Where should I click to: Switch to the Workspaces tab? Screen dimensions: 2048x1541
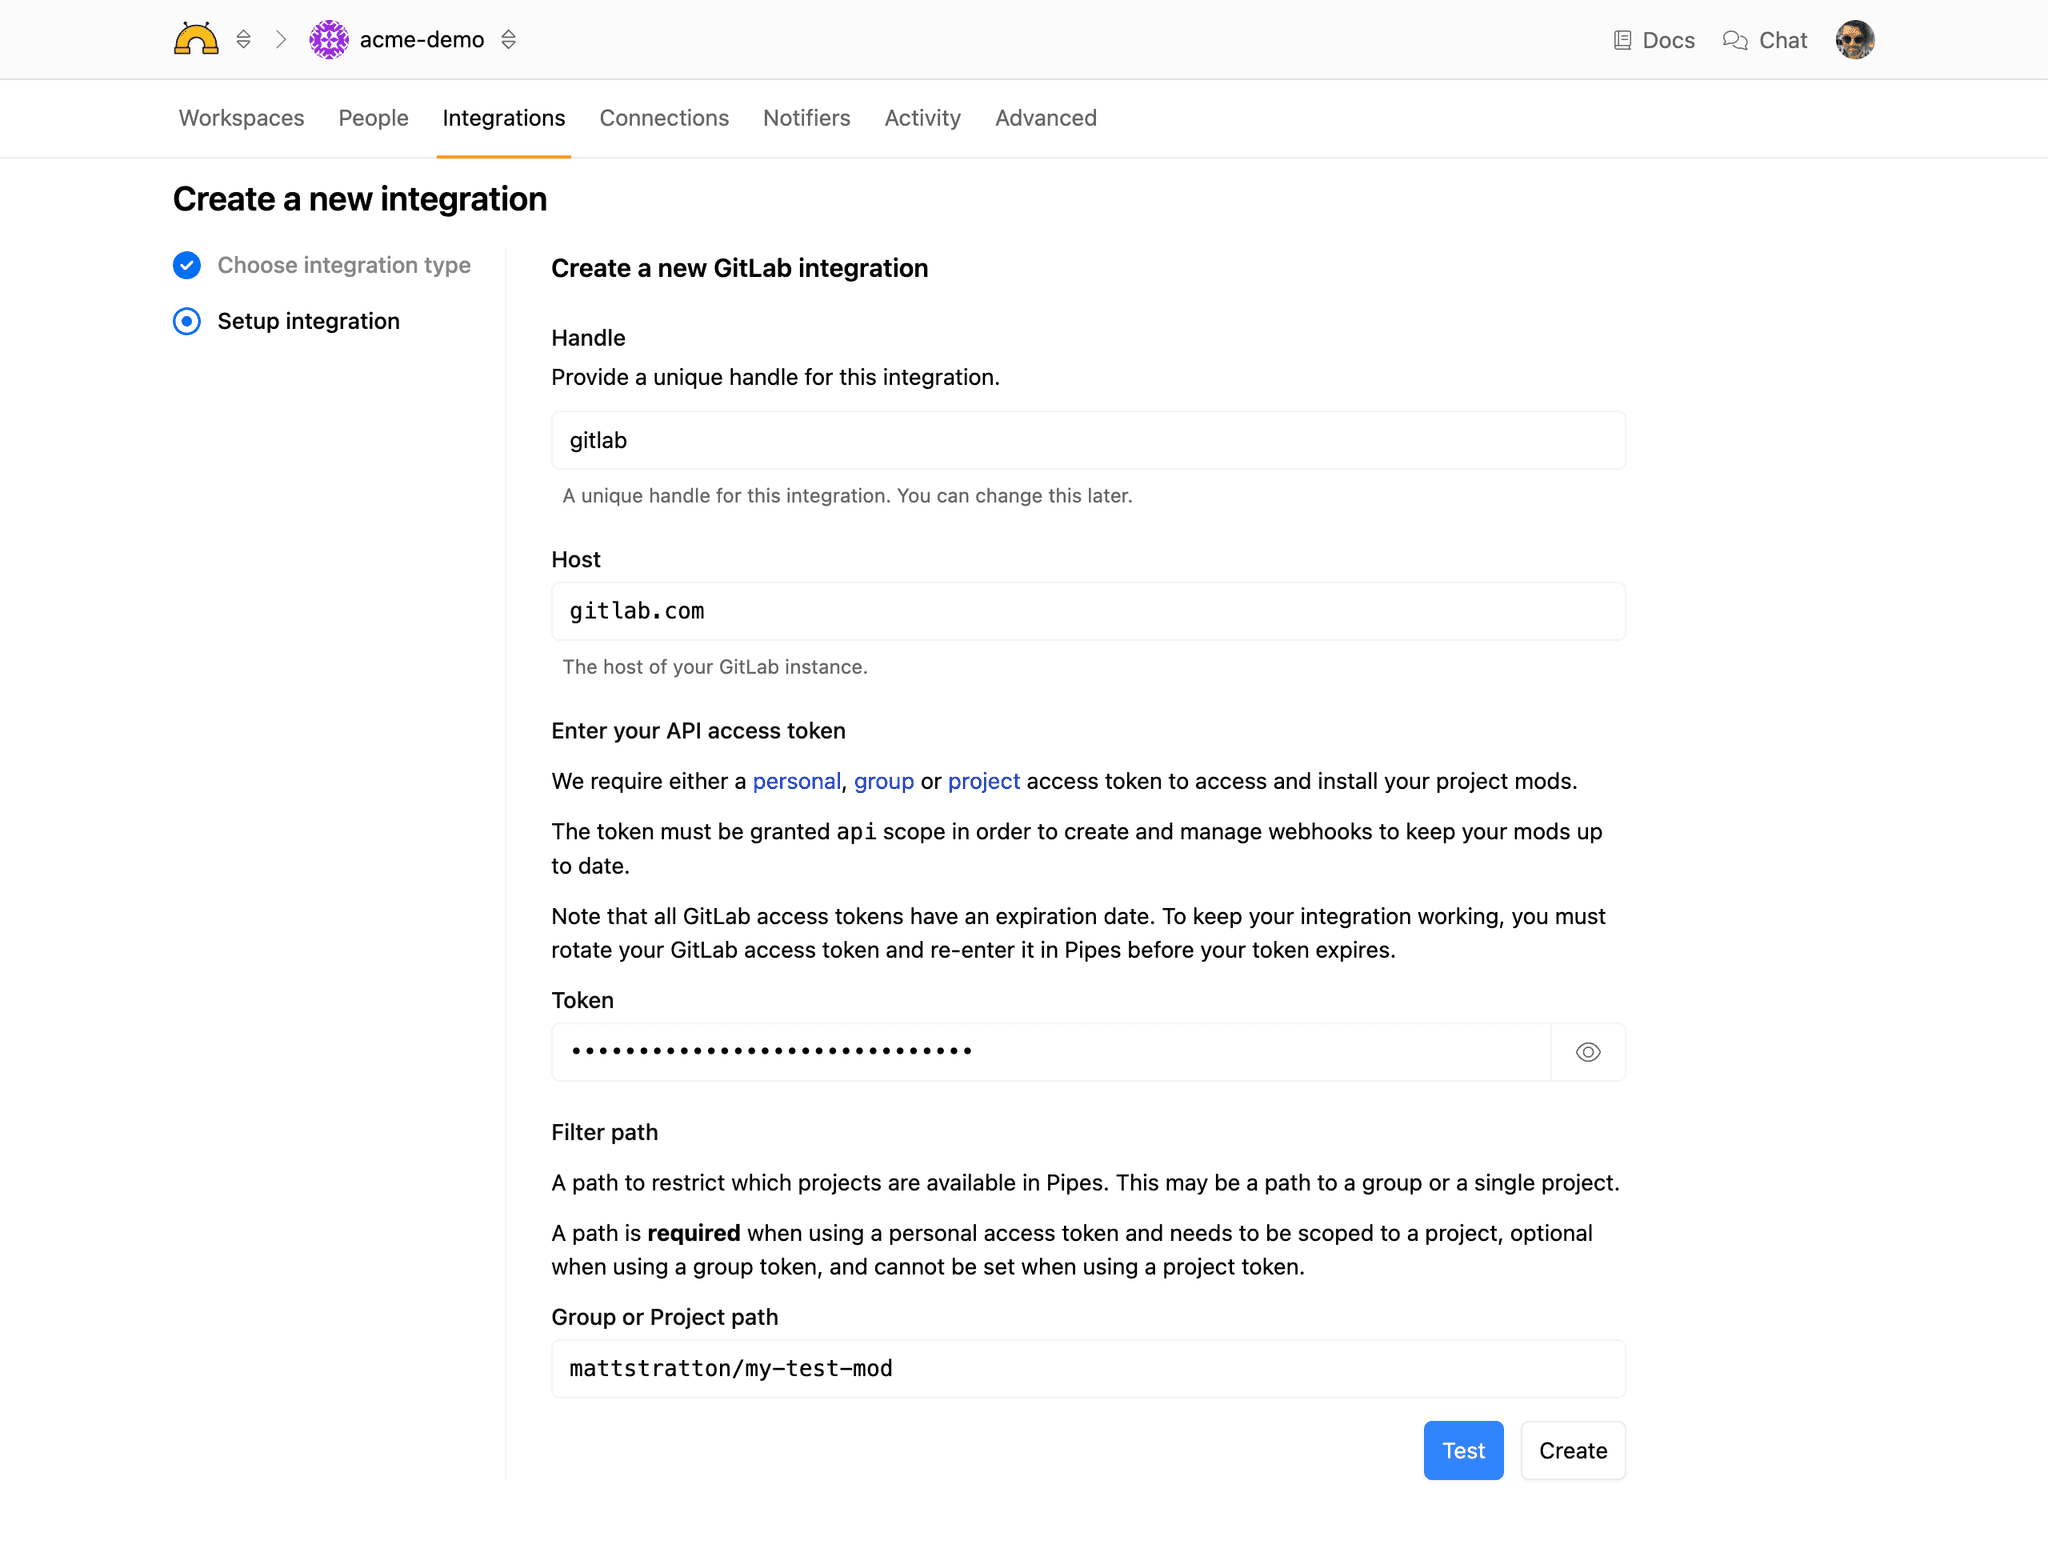click(x=241, y=118)
